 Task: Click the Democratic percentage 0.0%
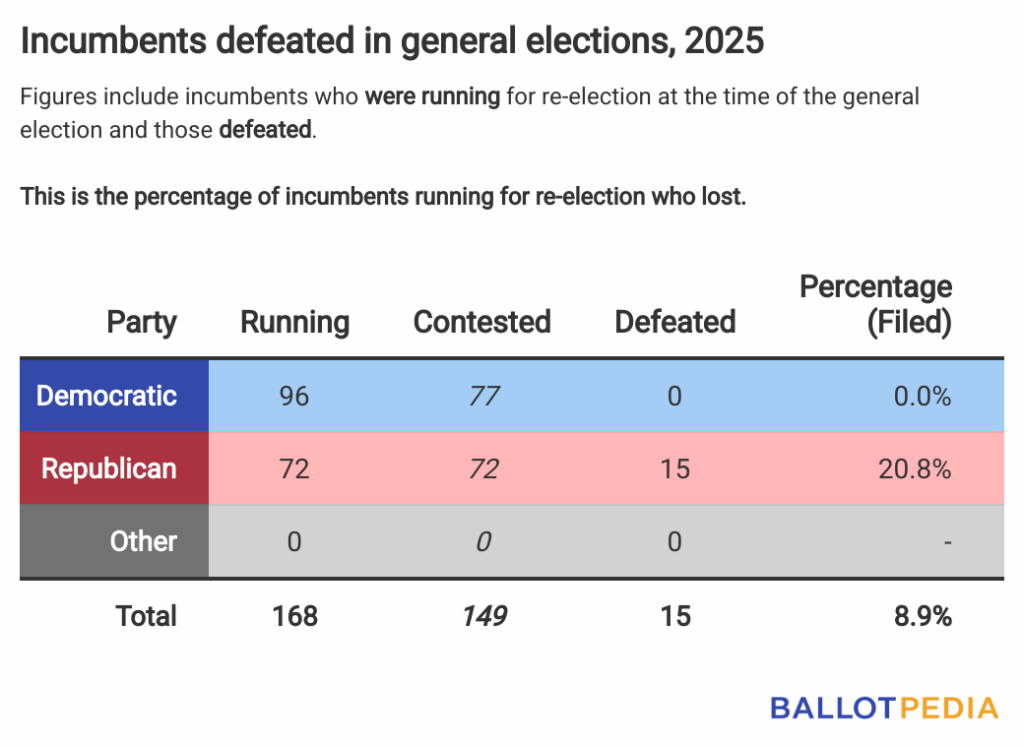922,396
